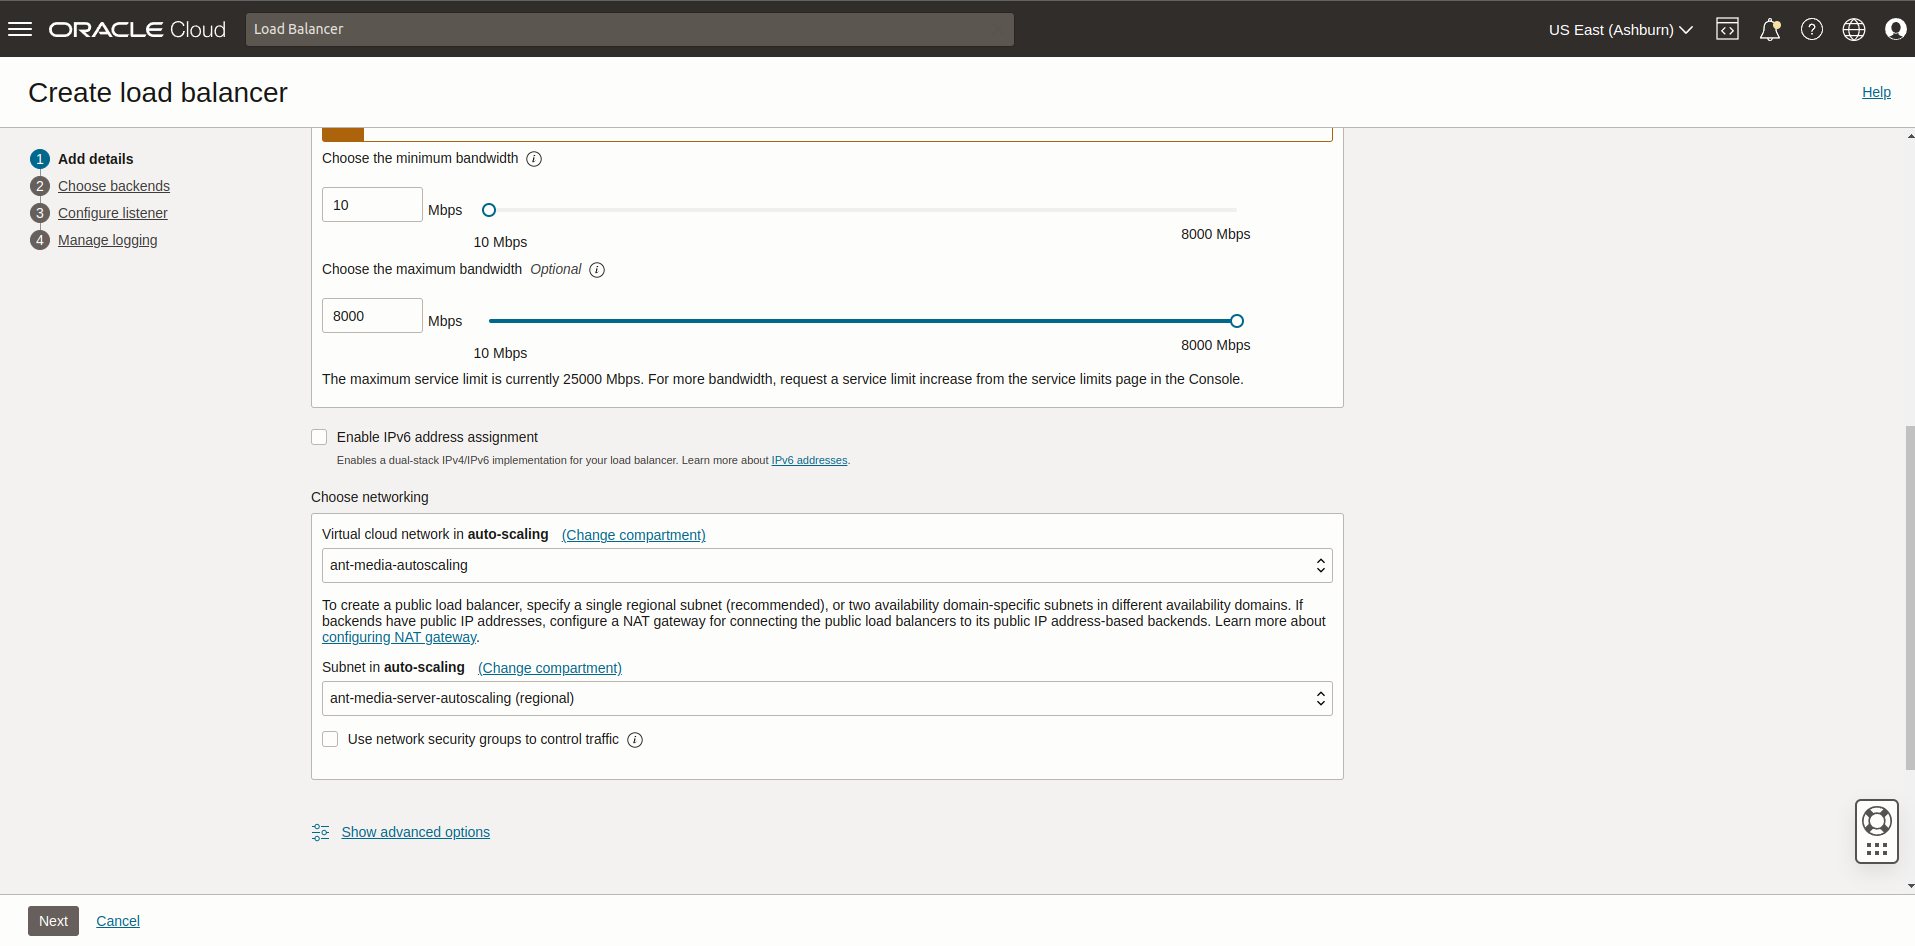This screenshot has width=1915, height=946.
Task: Click the Next button
Action: tap(53, 921)
